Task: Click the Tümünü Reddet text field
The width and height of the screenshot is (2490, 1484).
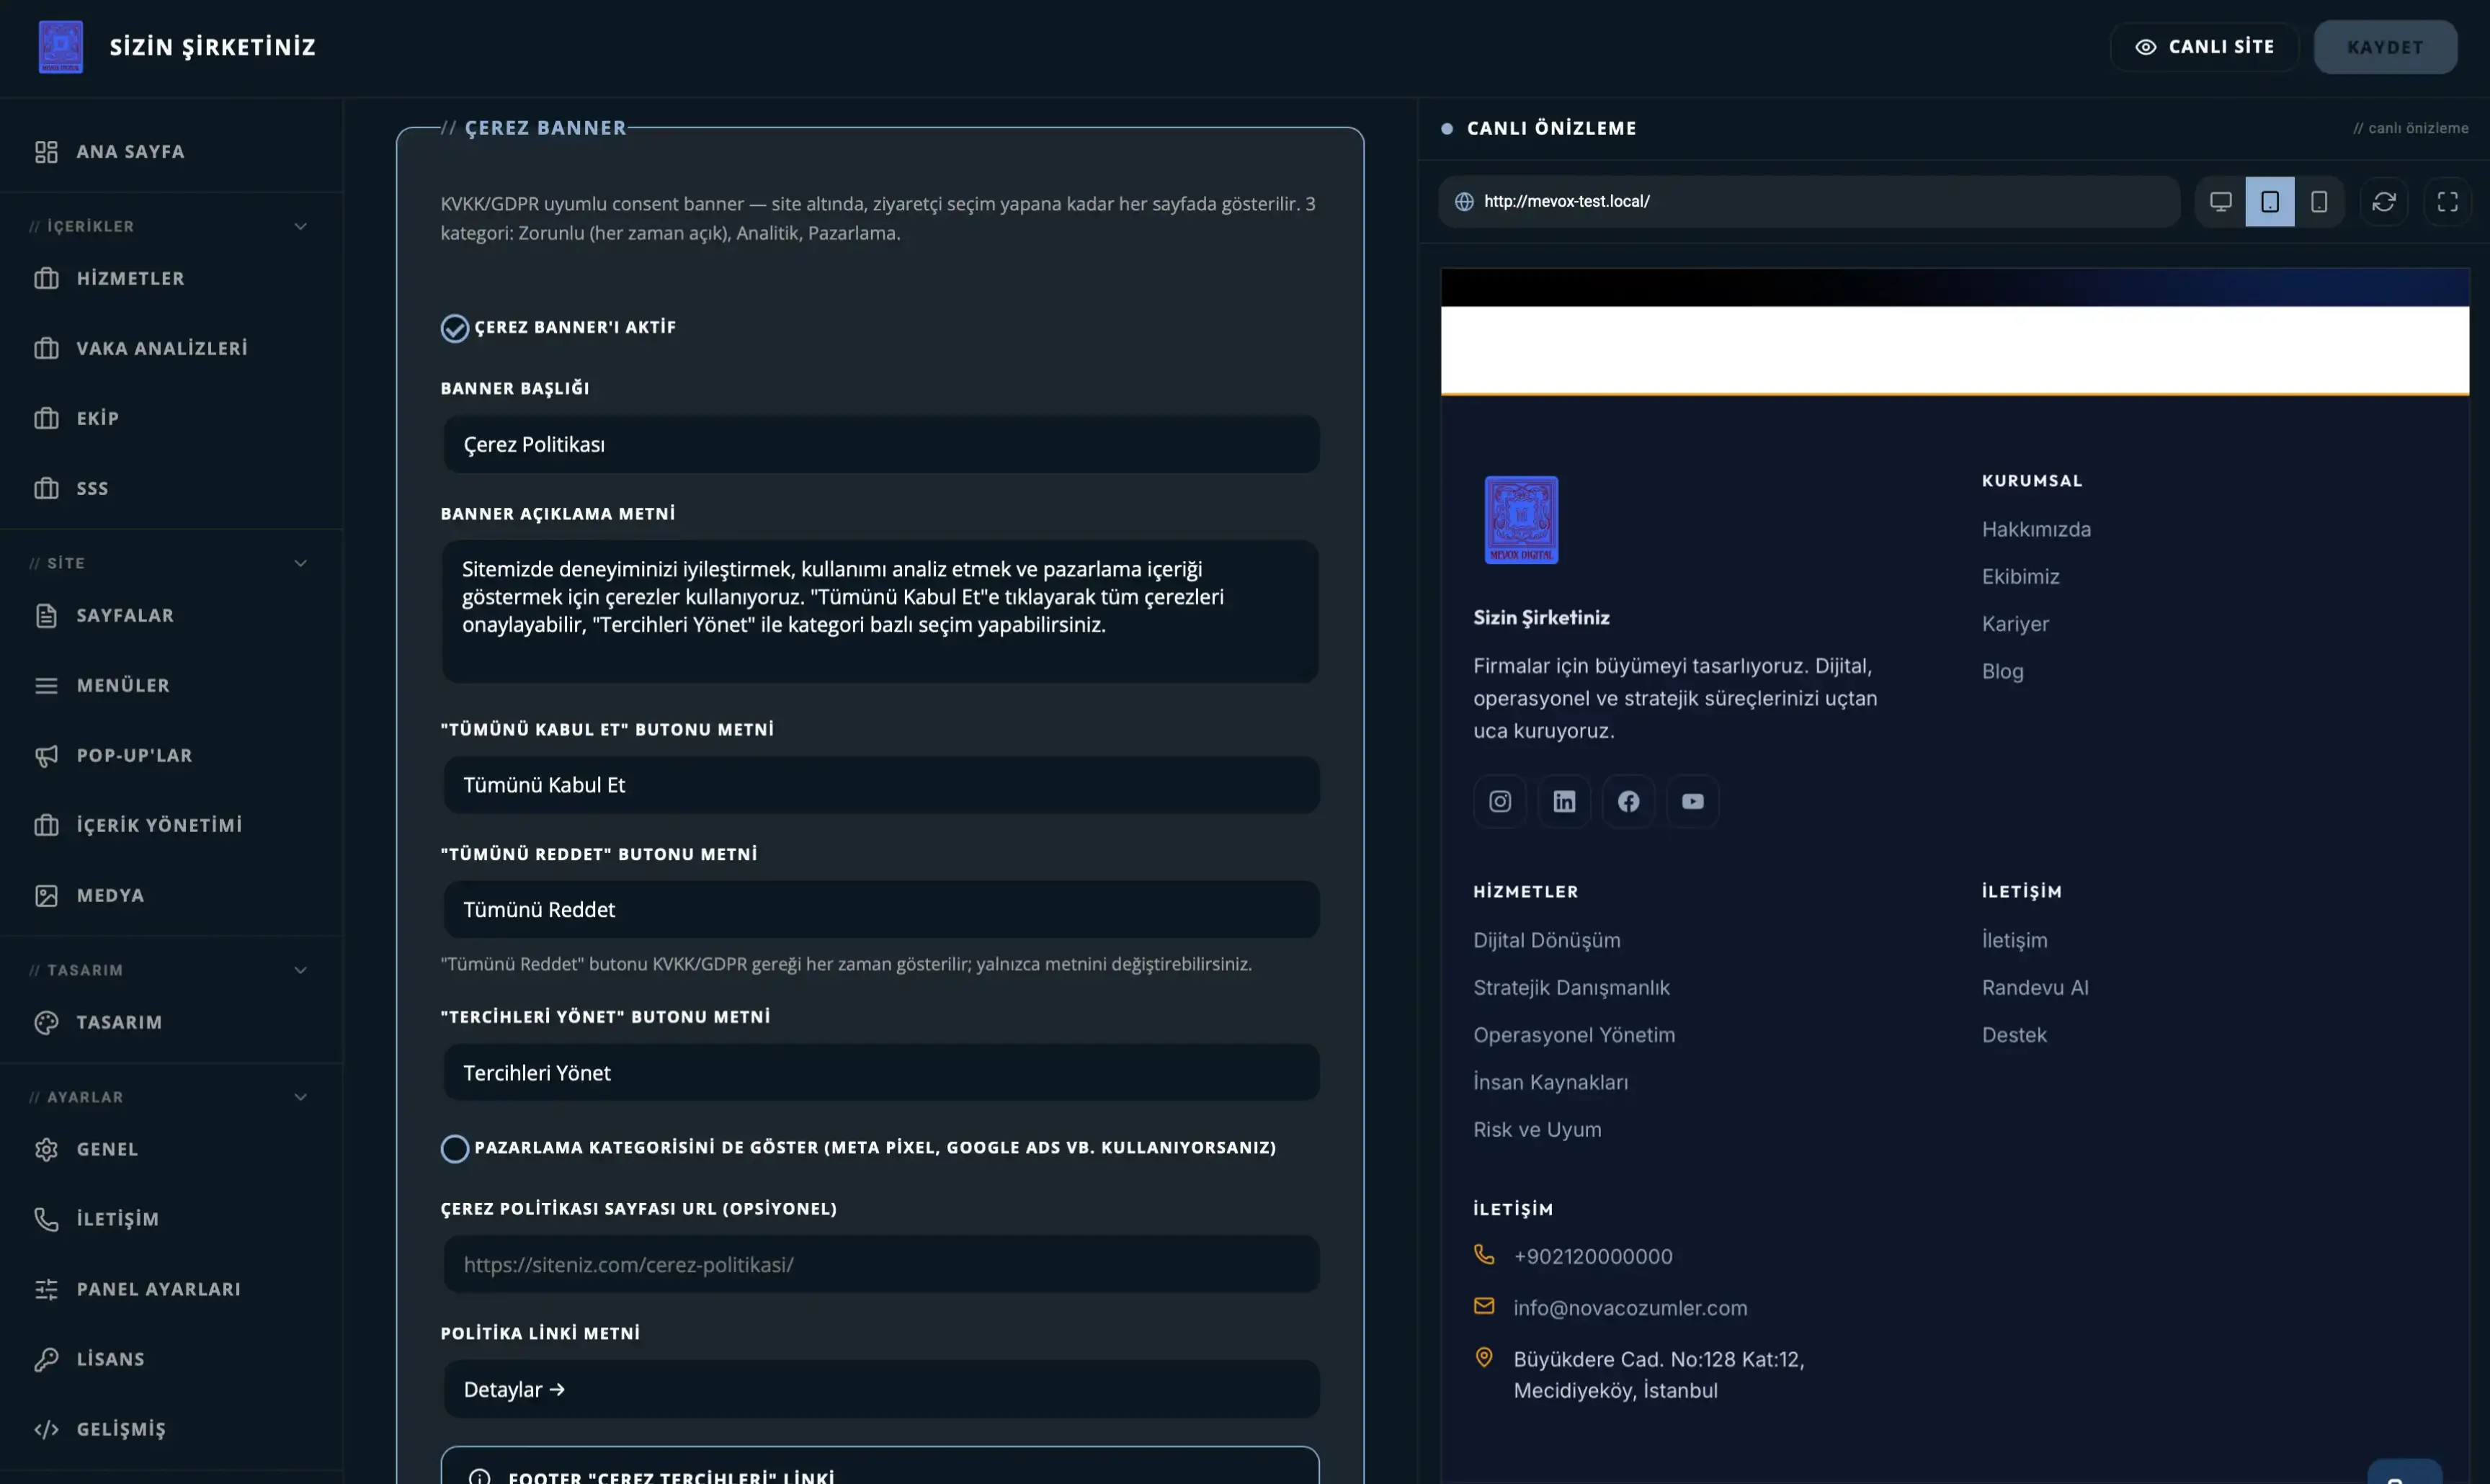Action: (881, 910)
